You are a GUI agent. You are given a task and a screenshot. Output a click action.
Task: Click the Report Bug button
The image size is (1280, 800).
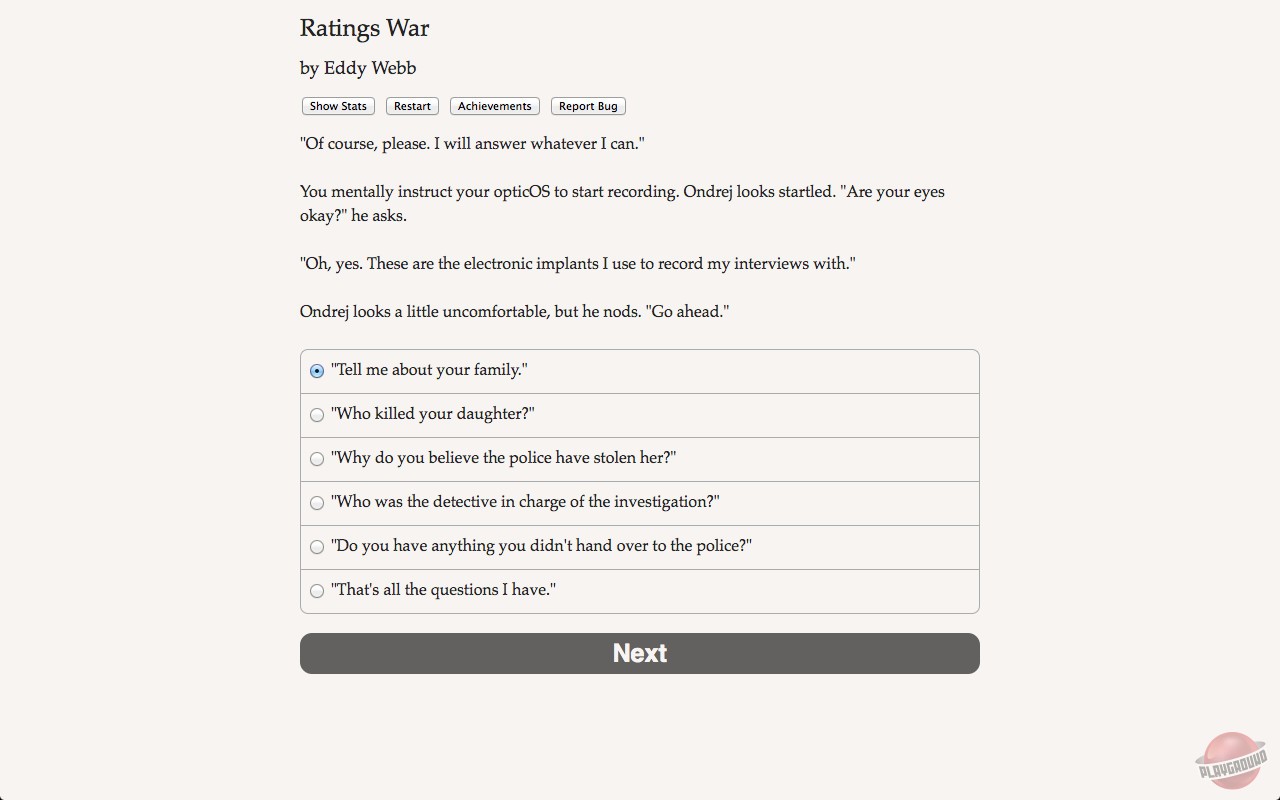pyautogui.click(x=588, y=105)
